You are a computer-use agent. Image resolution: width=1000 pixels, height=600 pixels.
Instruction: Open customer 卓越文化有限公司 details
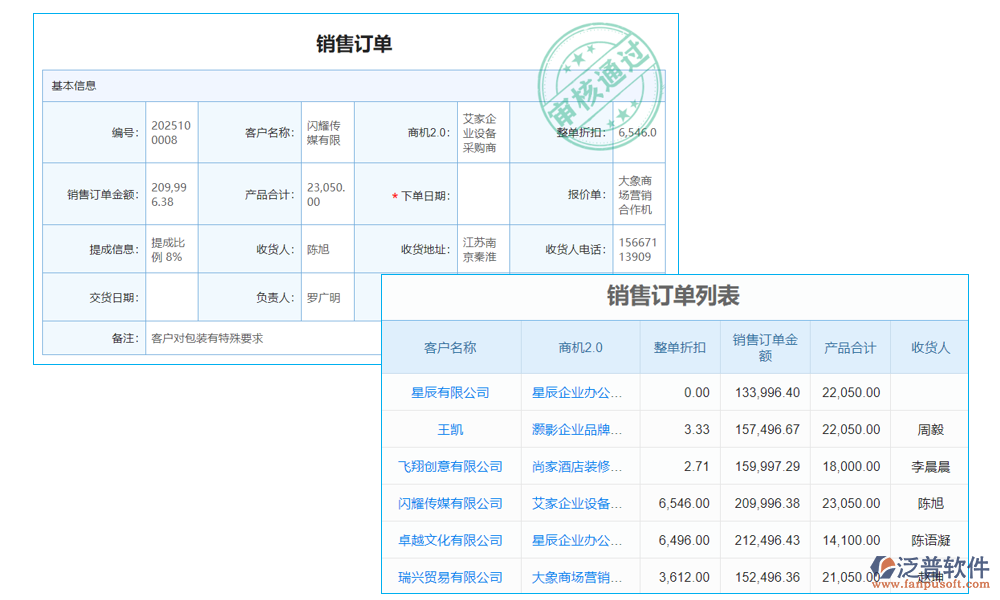coord(451,540)
